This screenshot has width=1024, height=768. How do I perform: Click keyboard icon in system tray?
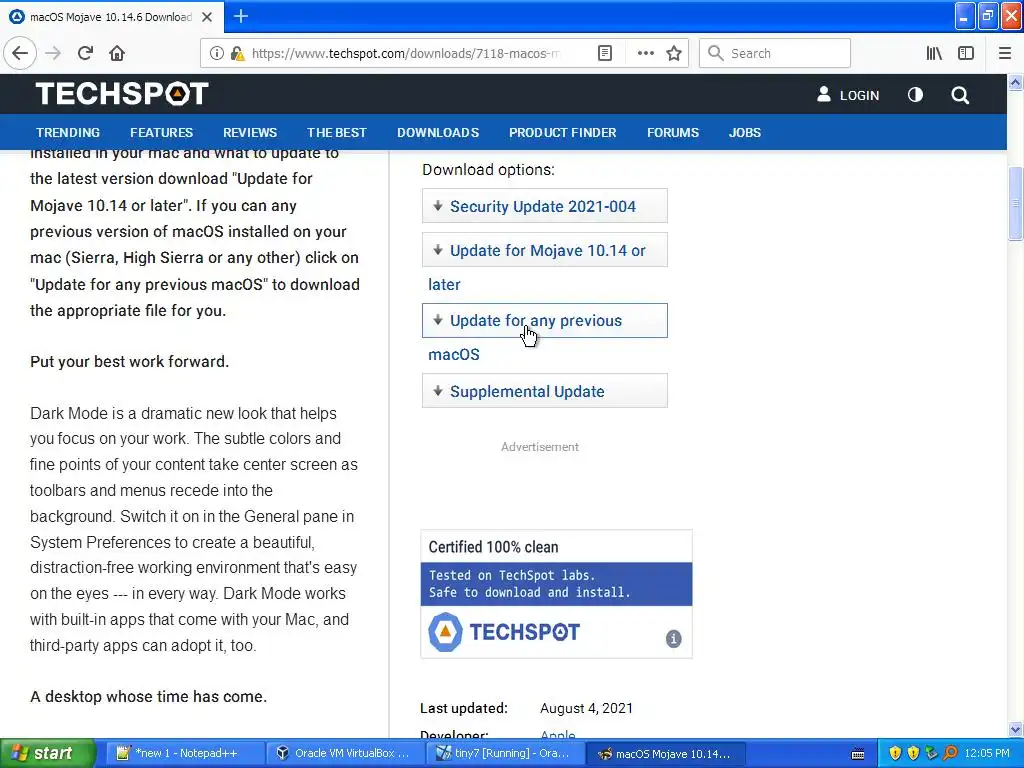[858, 754]
